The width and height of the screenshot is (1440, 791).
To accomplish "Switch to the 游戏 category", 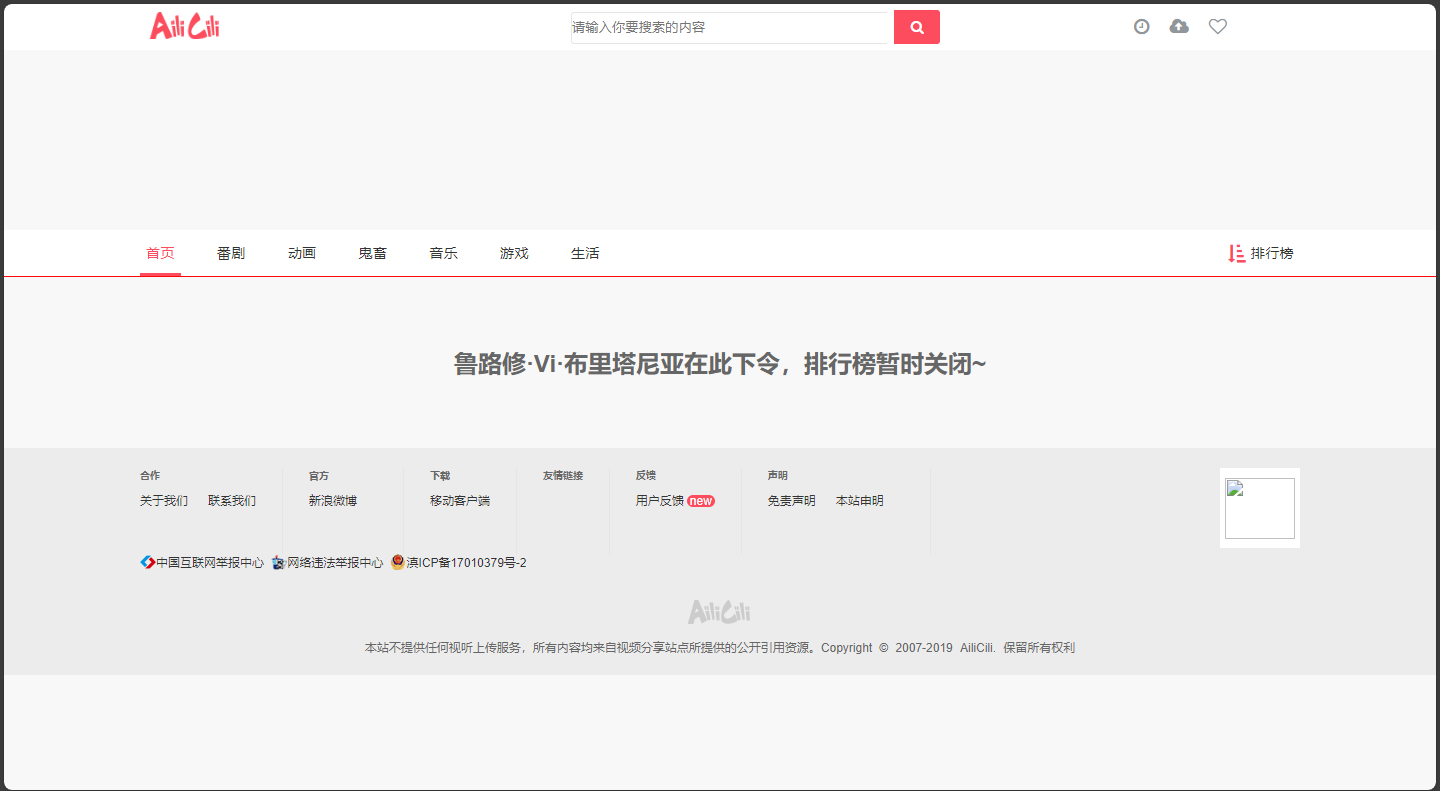I will point(514,254).
